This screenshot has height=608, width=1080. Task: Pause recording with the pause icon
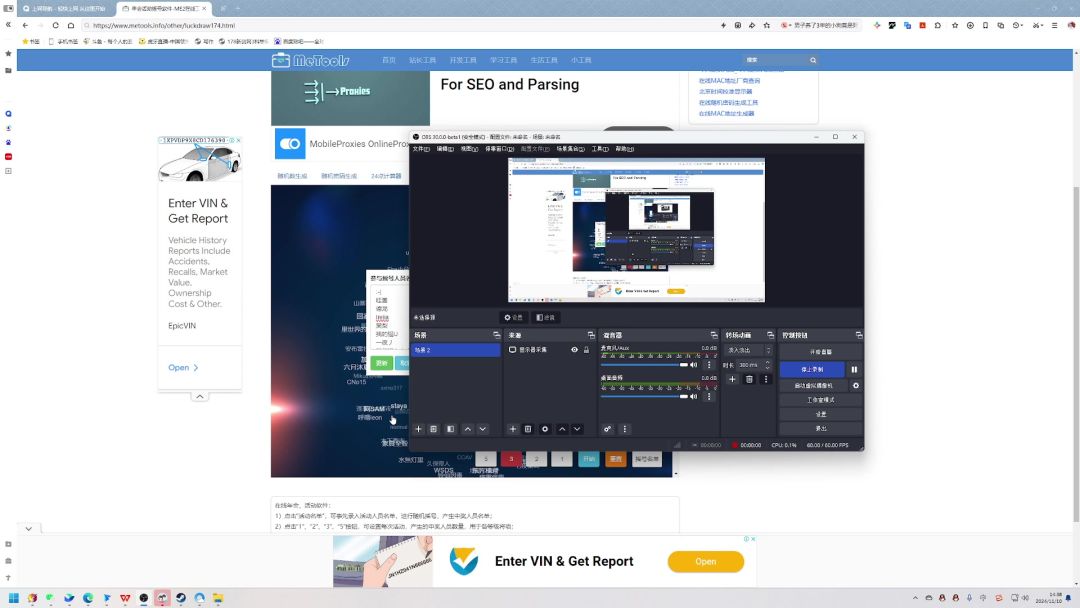point(854,369)
